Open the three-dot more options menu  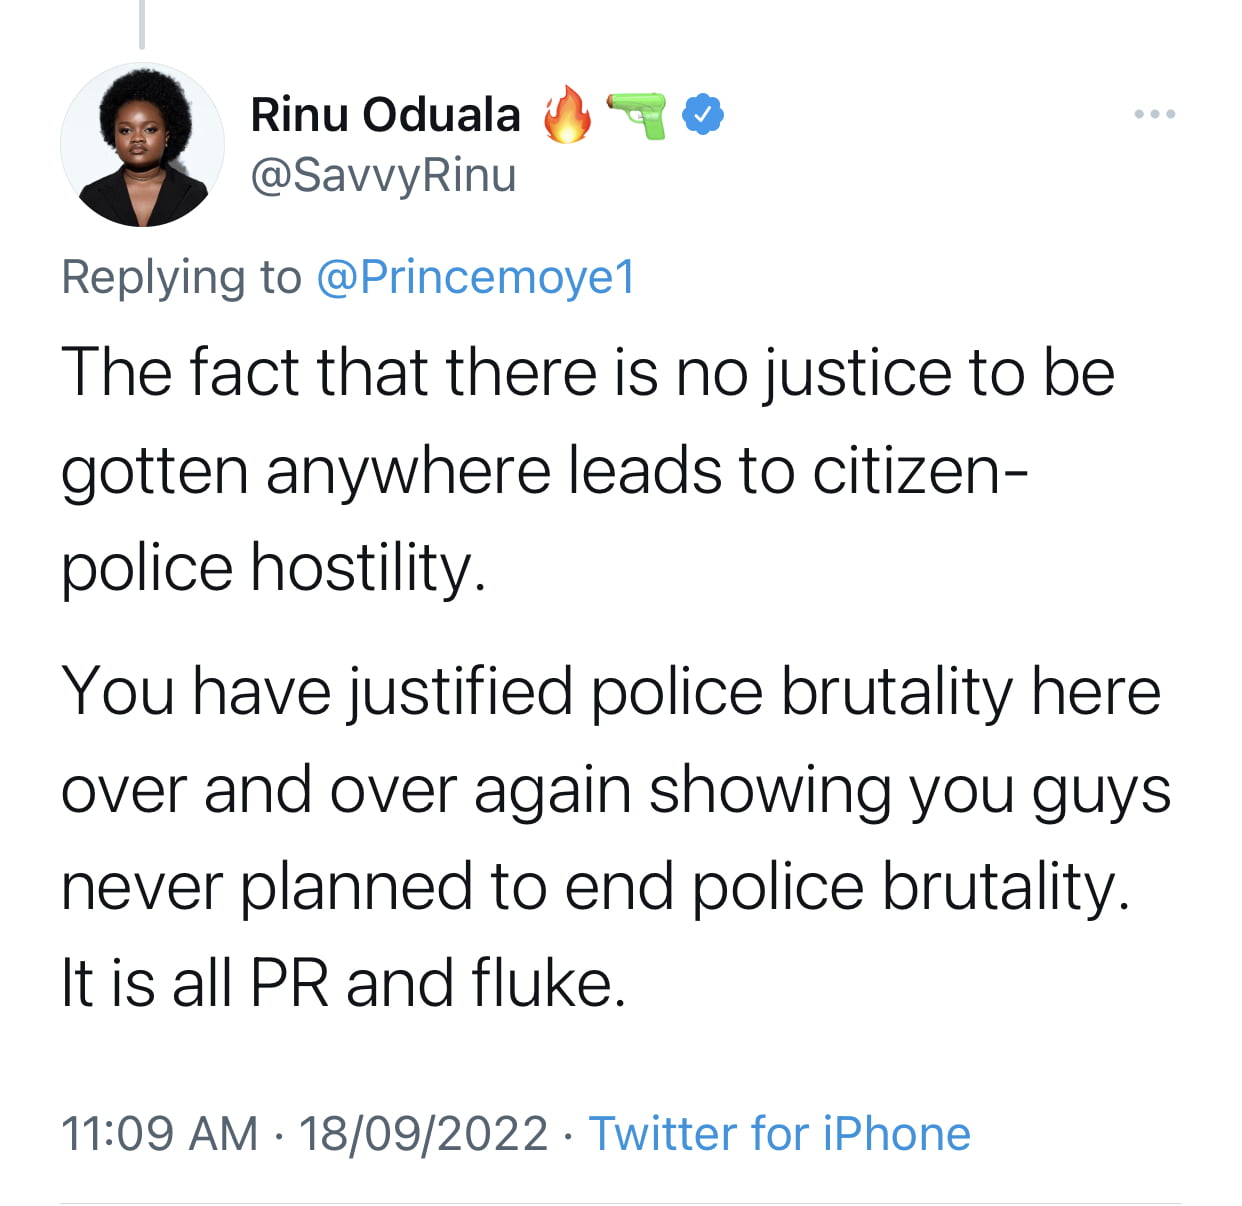pyautogui.click(x=1155, y=114)
